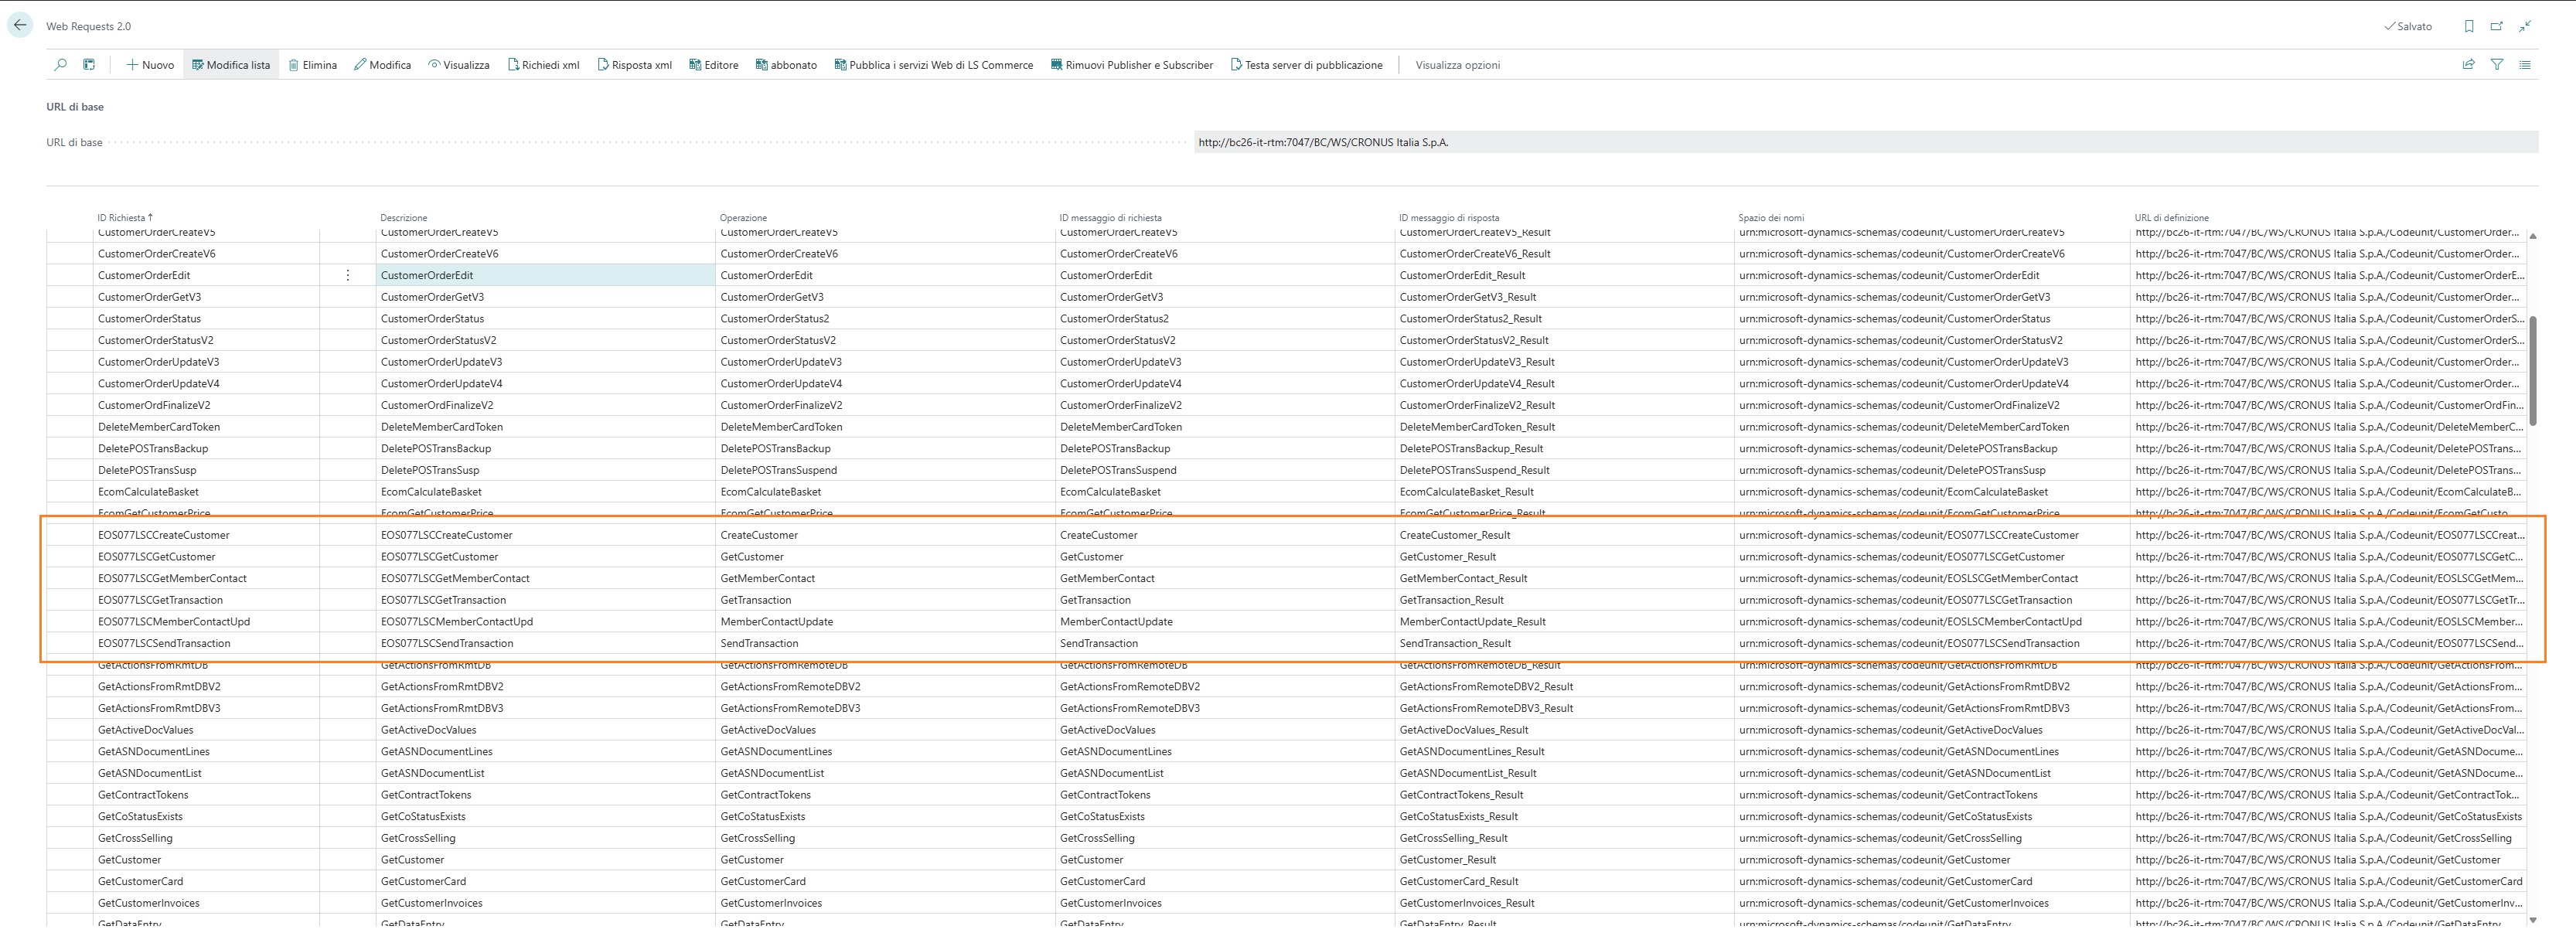Click the share icon at top right
2576x943 pixels.
2468,65
